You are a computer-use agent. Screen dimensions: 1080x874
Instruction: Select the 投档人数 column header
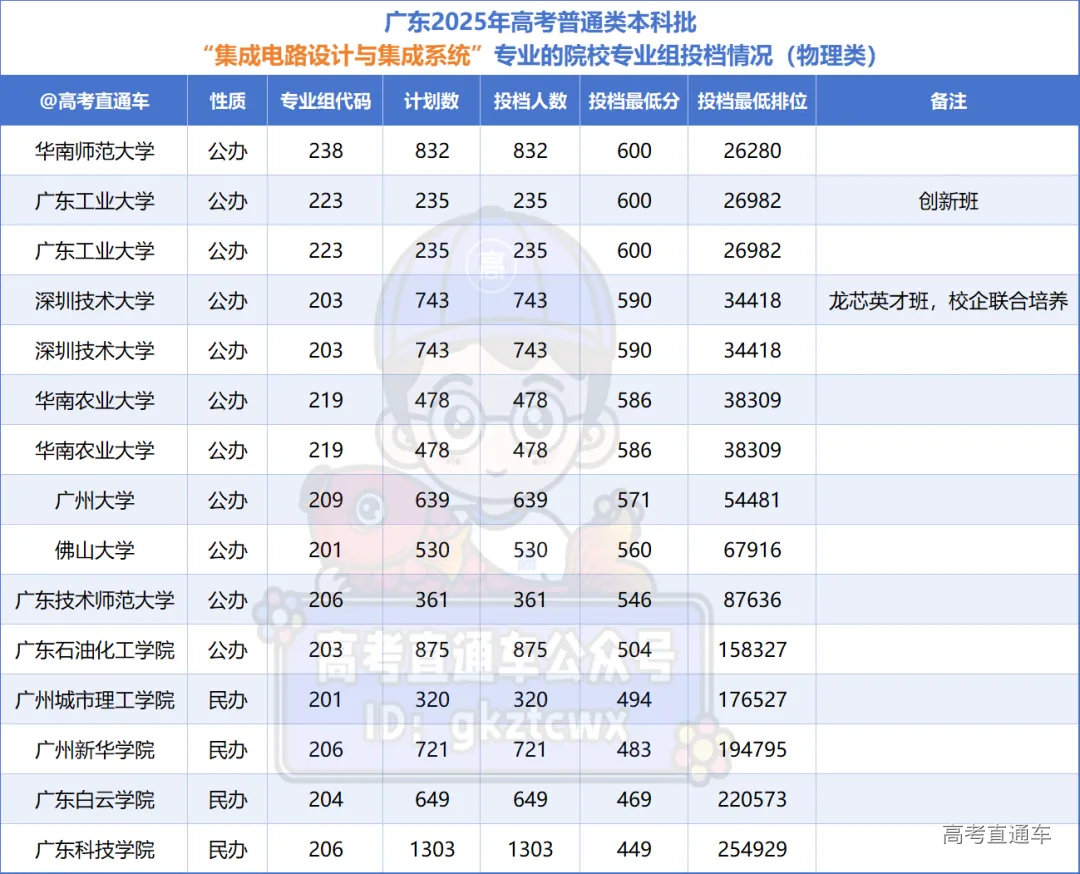point(530,101)
